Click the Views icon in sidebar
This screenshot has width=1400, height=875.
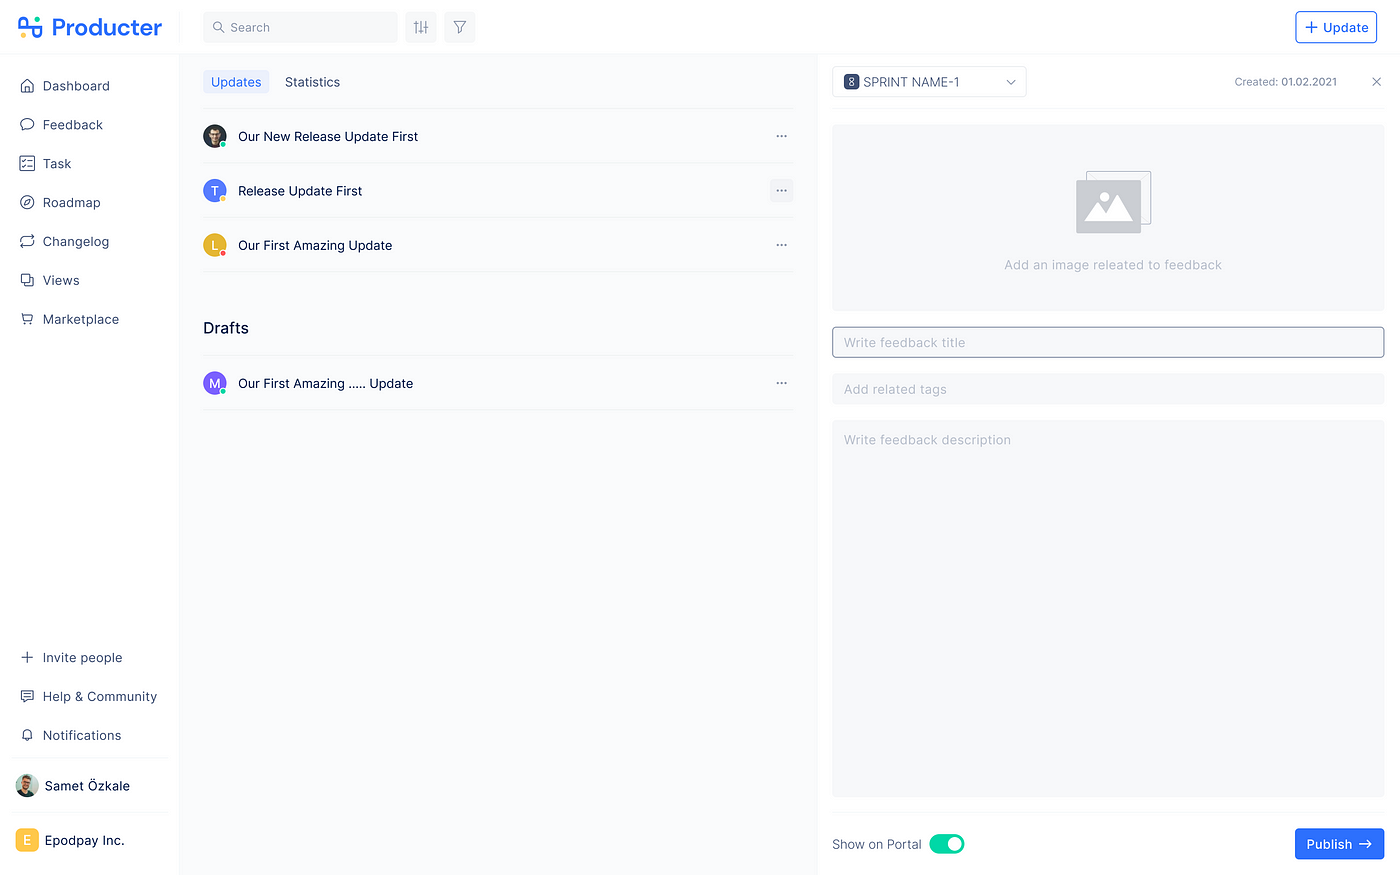click(x=27, y=281)
